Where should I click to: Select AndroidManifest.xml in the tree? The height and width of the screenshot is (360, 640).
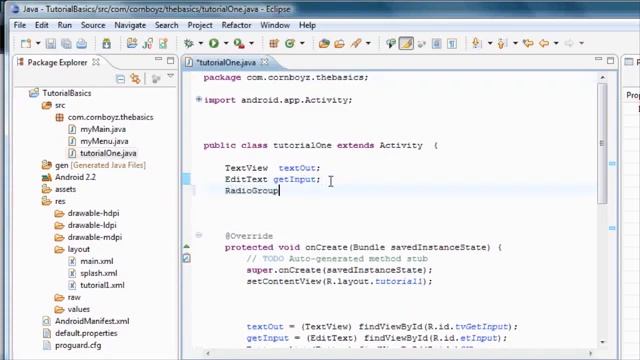point(92,321)
